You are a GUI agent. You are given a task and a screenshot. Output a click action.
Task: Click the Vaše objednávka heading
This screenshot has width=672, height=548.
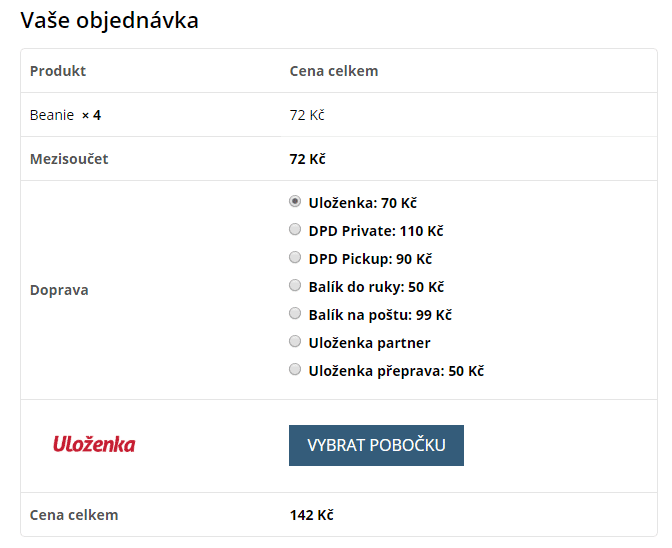110,21
